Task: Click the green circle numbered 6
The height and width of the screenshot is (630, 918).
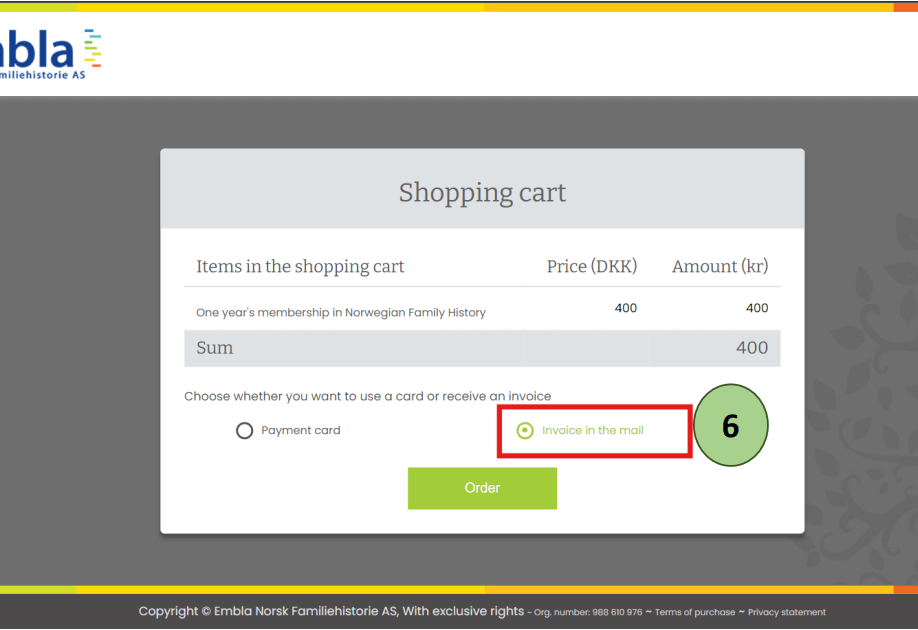Action: pyautogui.click(x=730, y=426)
